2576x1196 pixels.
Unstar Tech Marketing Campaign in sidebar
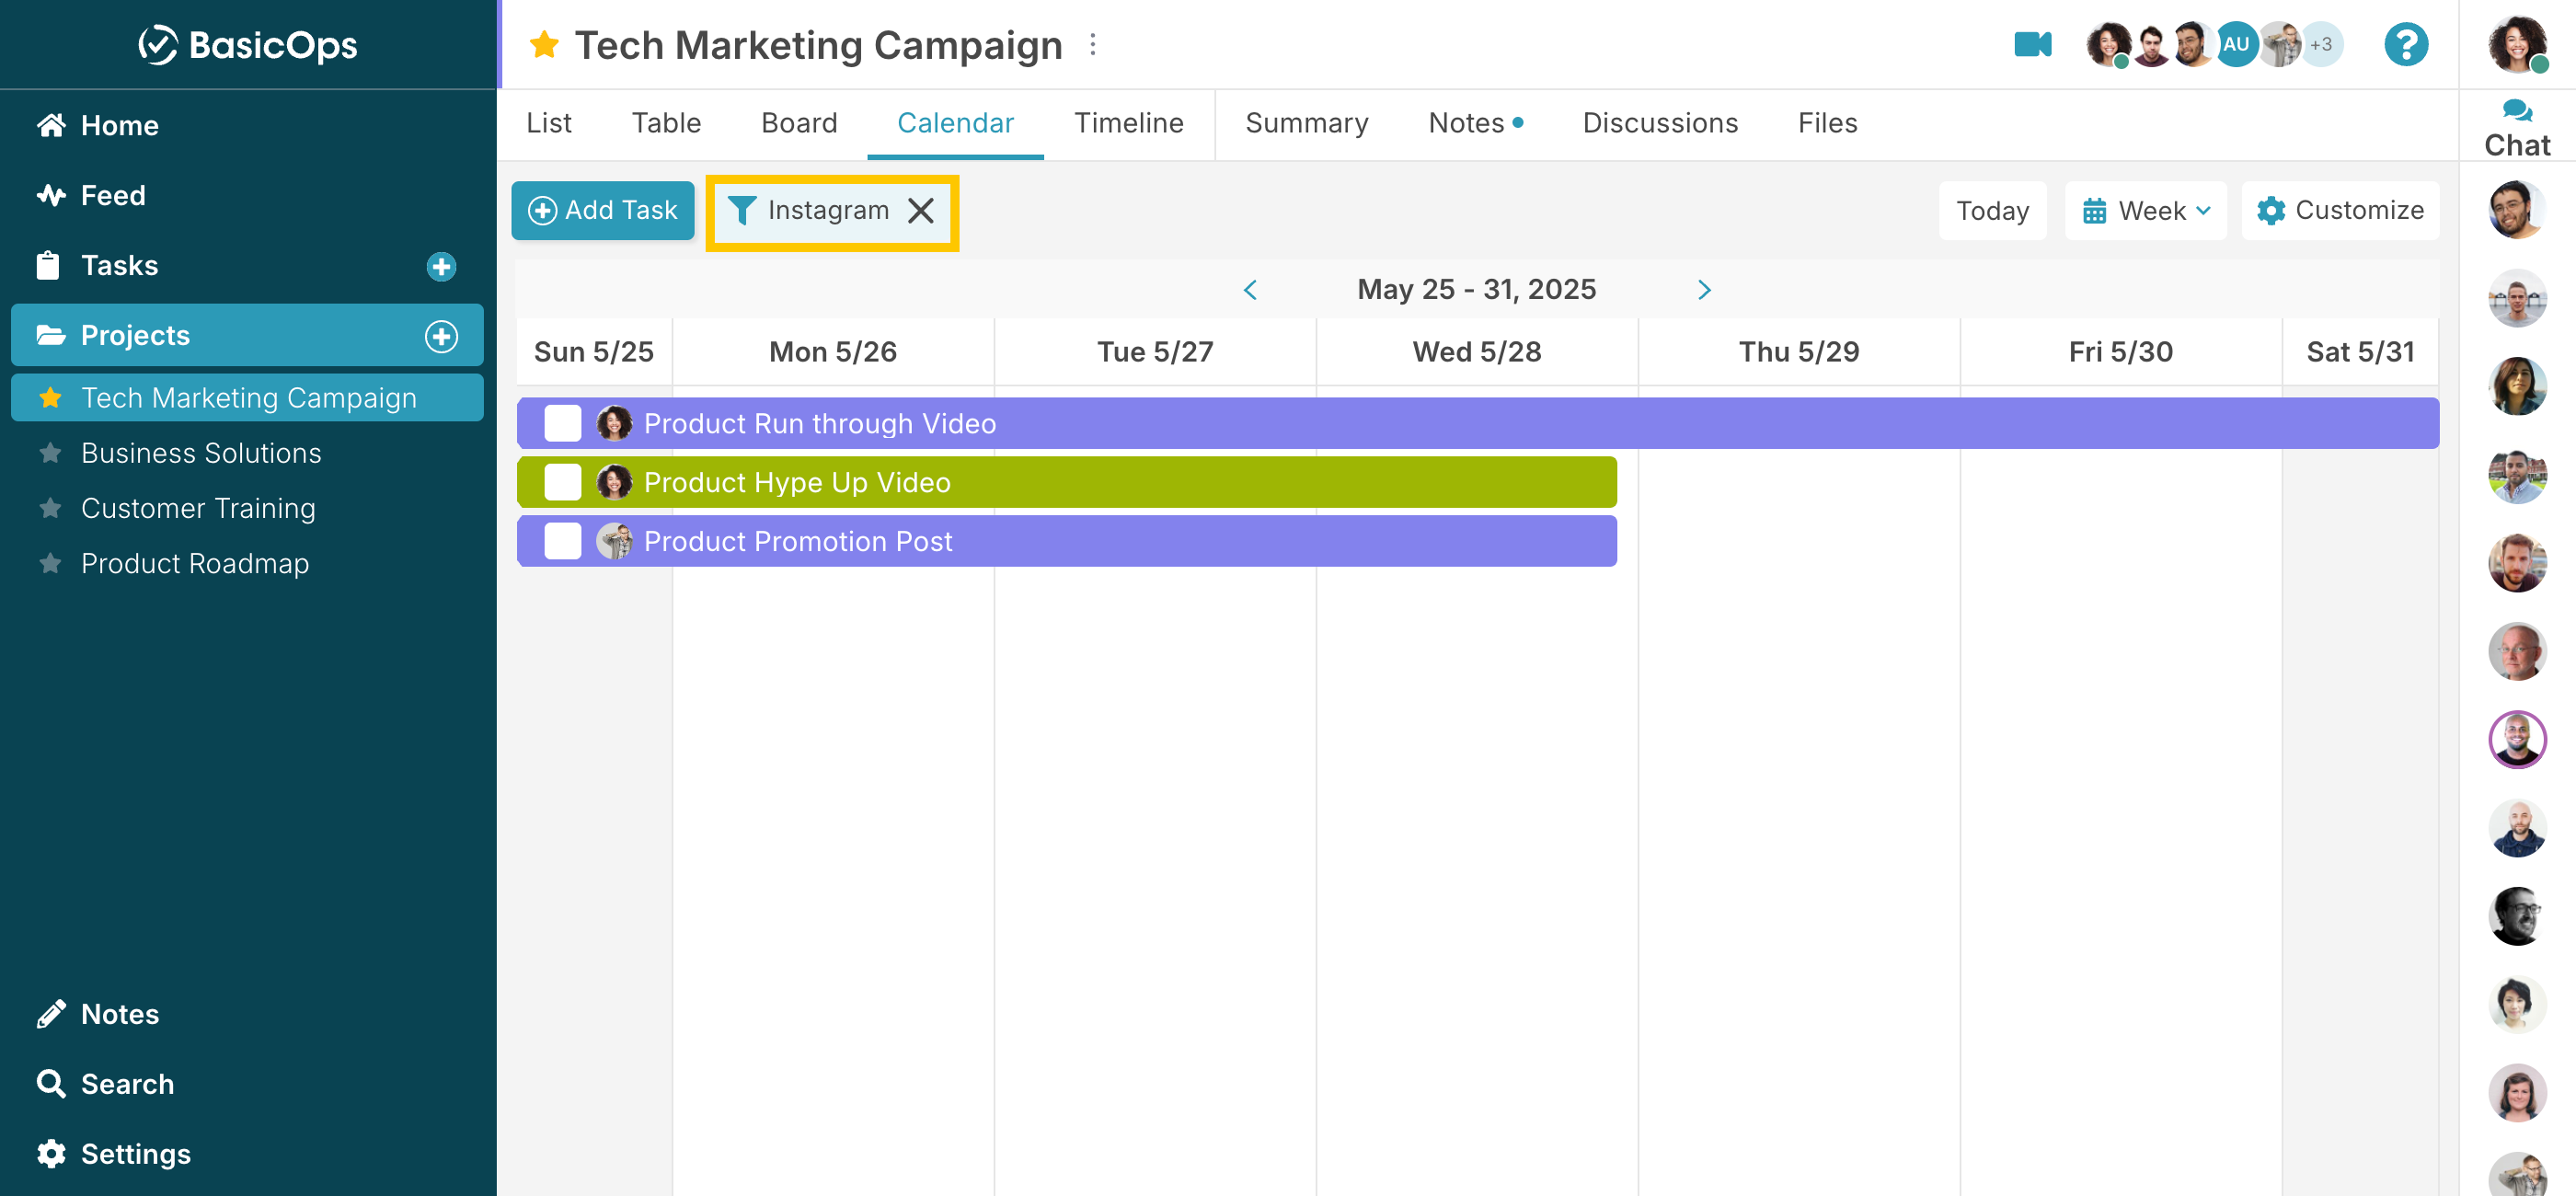pos(50,397)
